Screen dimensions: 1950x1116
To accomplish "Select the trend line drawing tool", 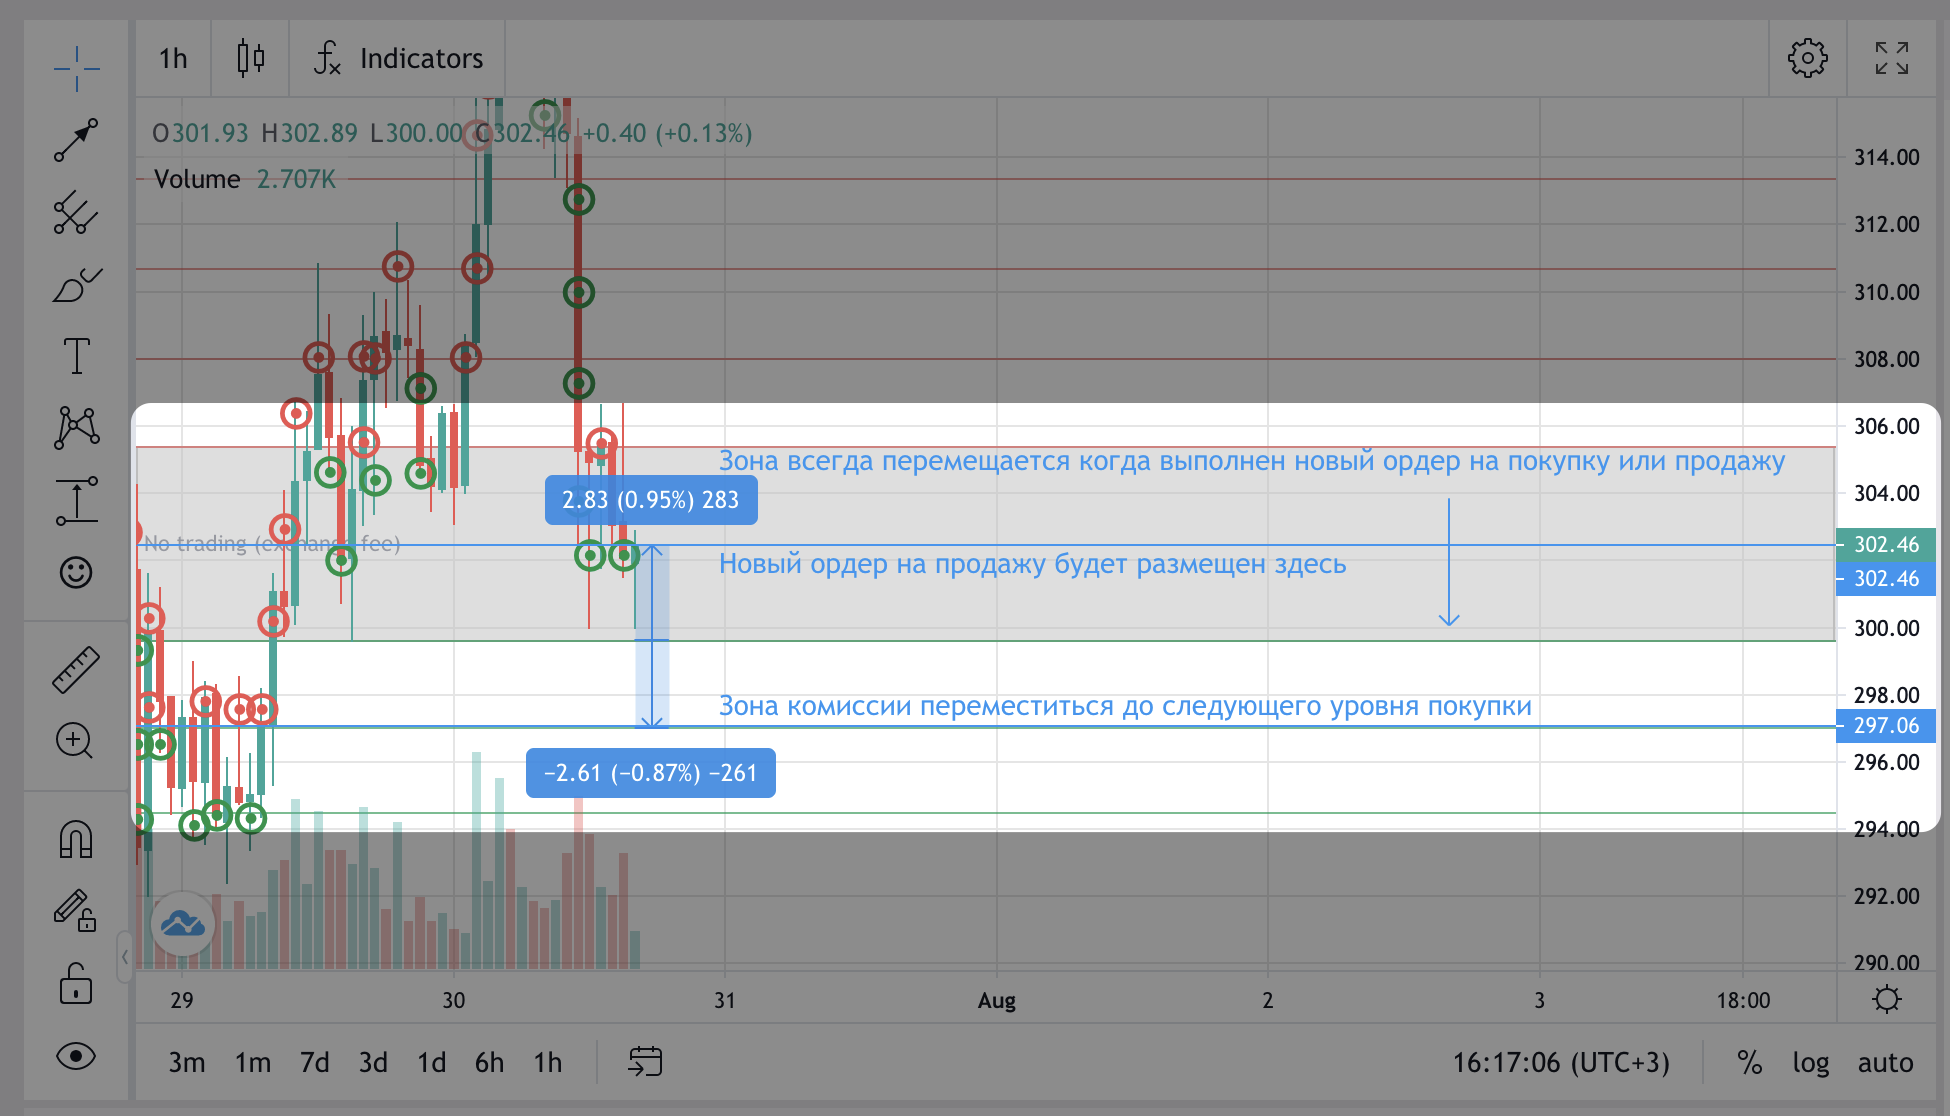I will pos(76,140).
